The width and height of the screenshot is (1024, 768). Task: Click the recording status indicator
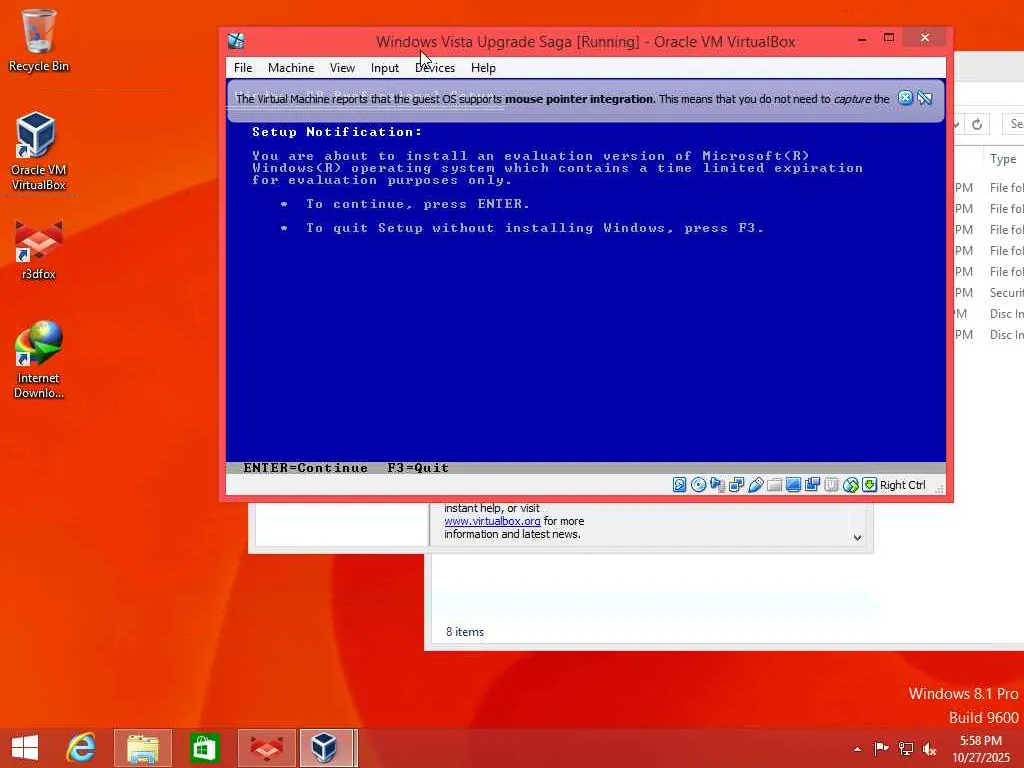tap(812, 485)
